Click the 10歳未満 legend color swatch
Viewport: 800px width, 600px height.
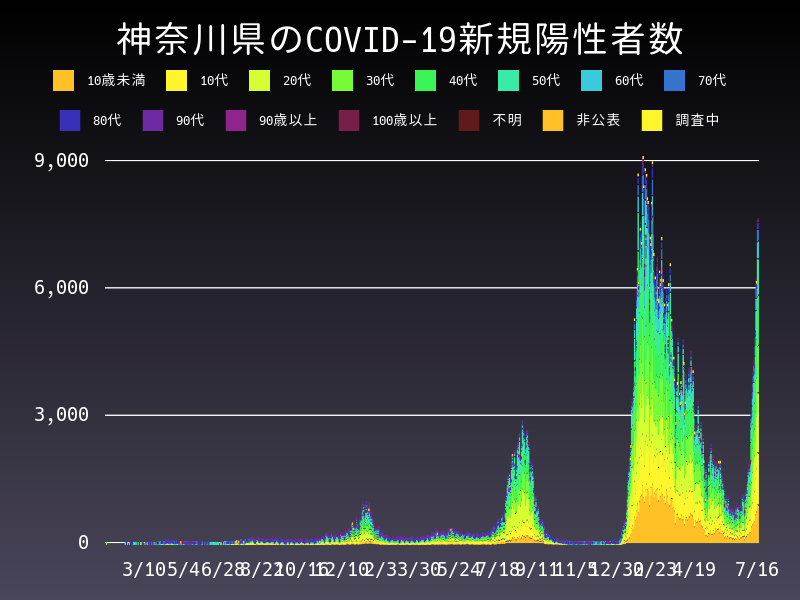[63, 80]
